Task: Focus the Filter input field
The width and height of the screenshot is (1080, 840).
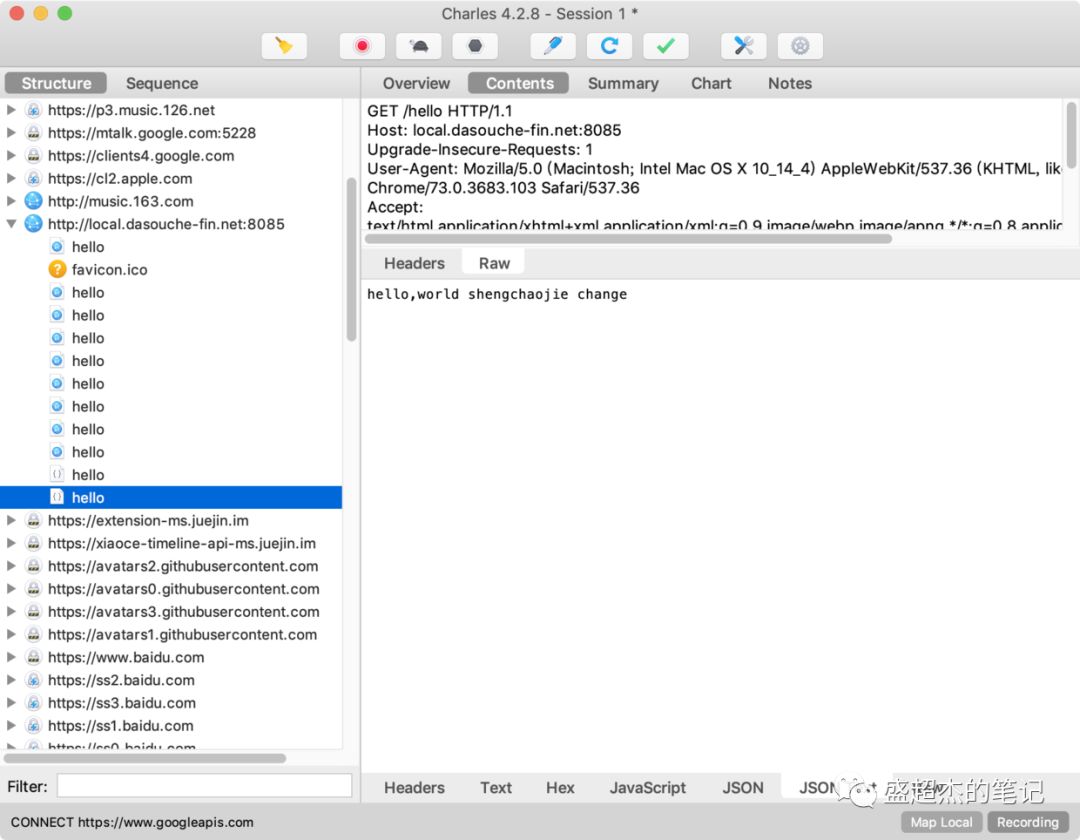Action: 205,786
